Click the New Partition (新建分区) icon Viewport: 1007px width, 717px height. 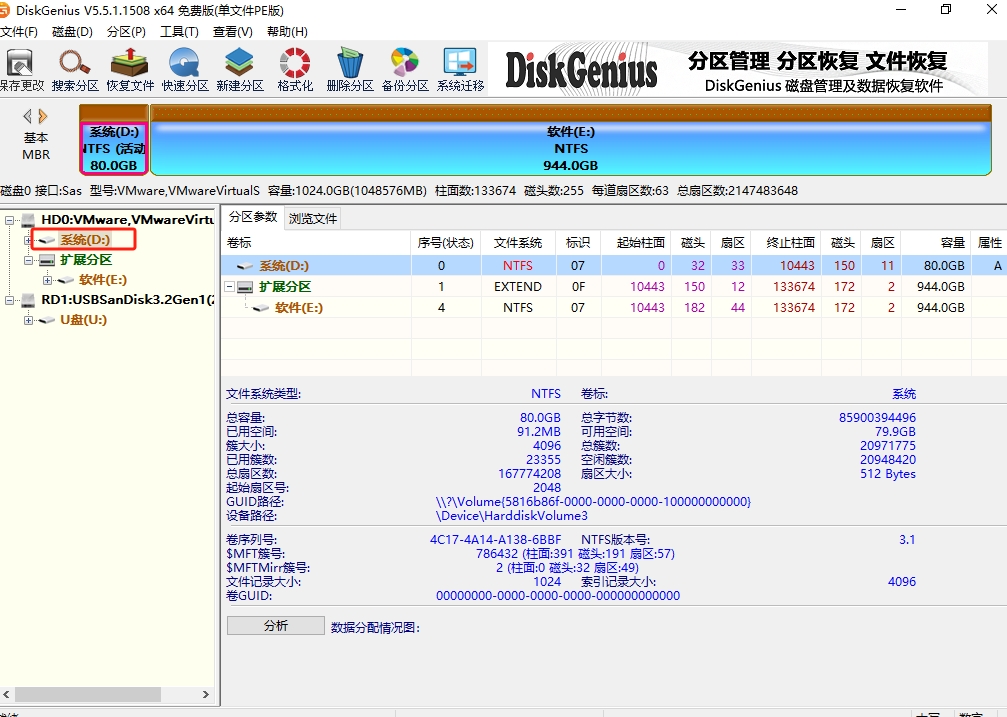point(240,69)
